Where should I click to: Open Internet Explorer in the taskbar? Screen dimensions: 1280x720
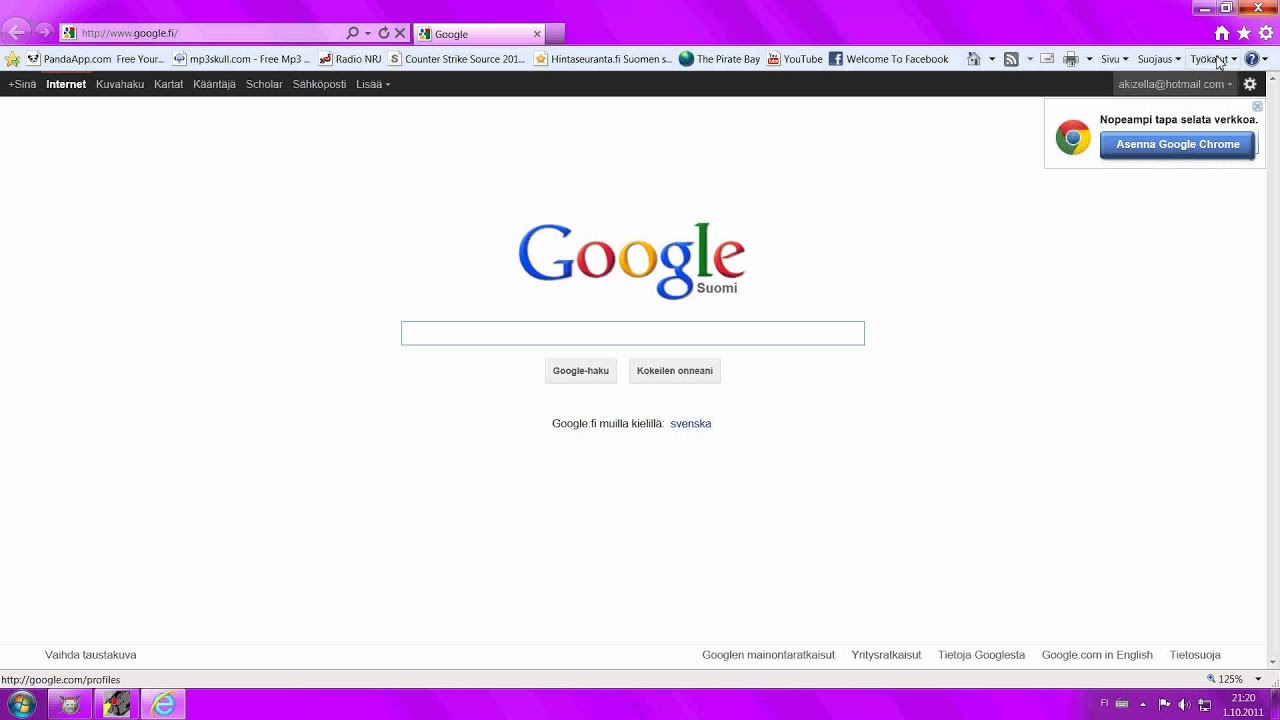[x=163, y=704]
